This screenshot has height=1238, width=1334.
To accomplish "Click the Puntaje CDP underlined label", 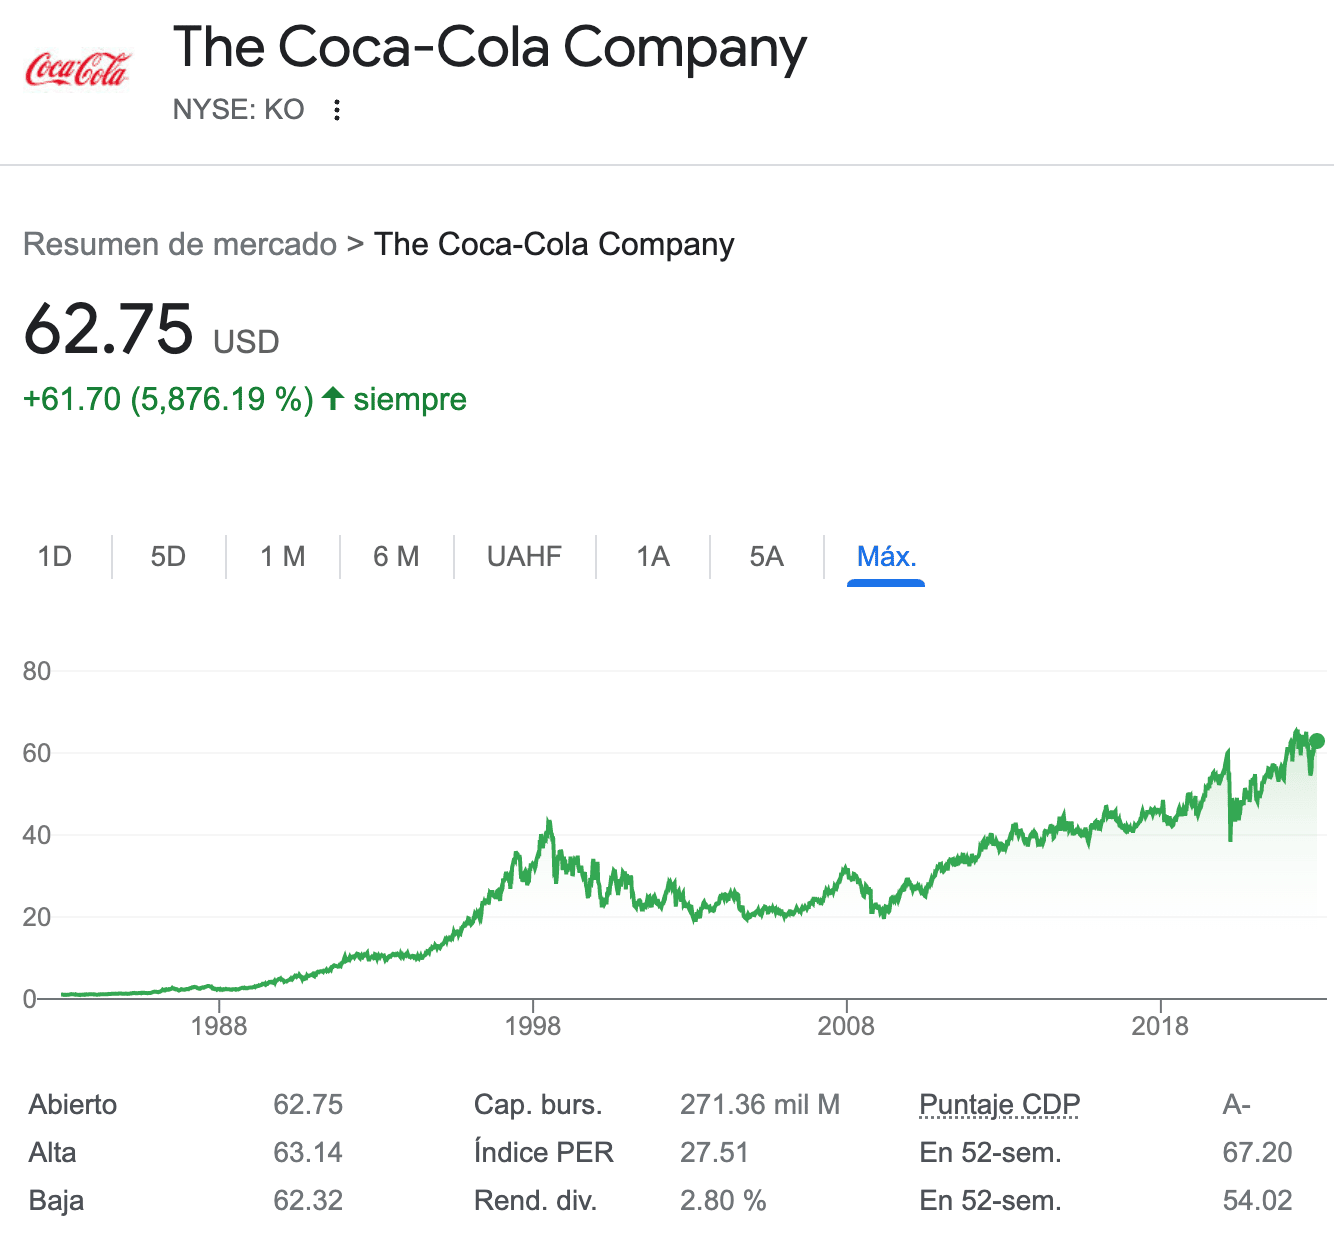I will [x=999, y=1105].
